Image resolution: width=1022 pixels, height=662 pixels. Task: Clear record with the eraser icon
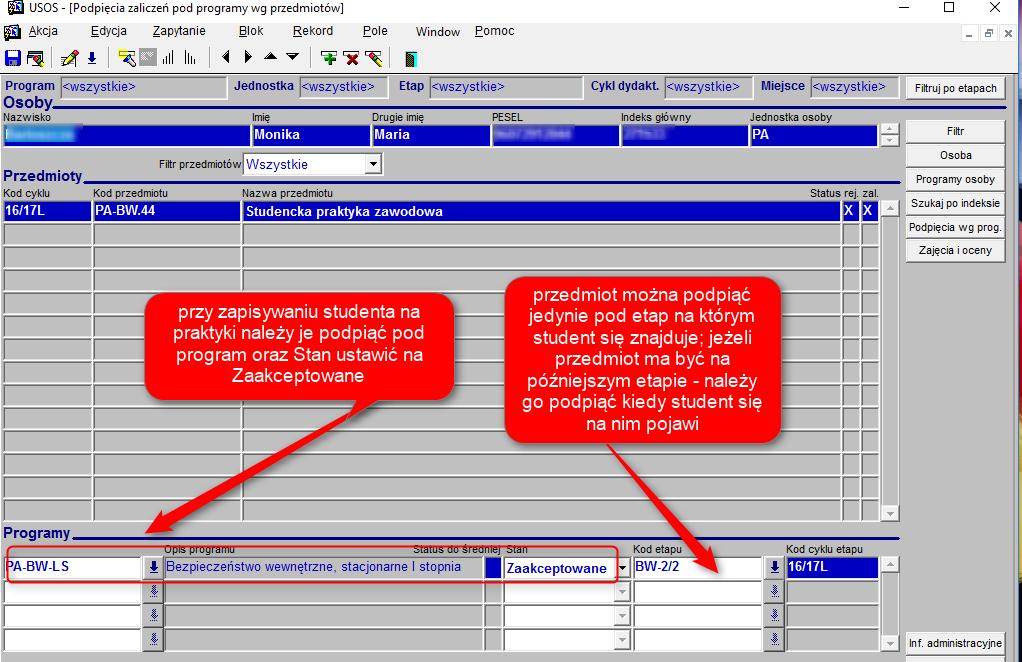[x=374, y=59]
